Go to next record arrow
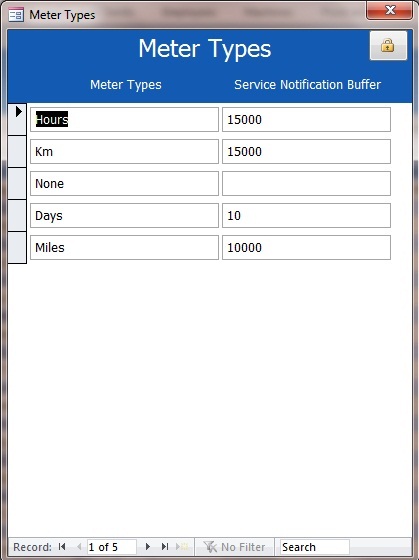The width and height of the screenshot is (419, 560). (148, 546)
